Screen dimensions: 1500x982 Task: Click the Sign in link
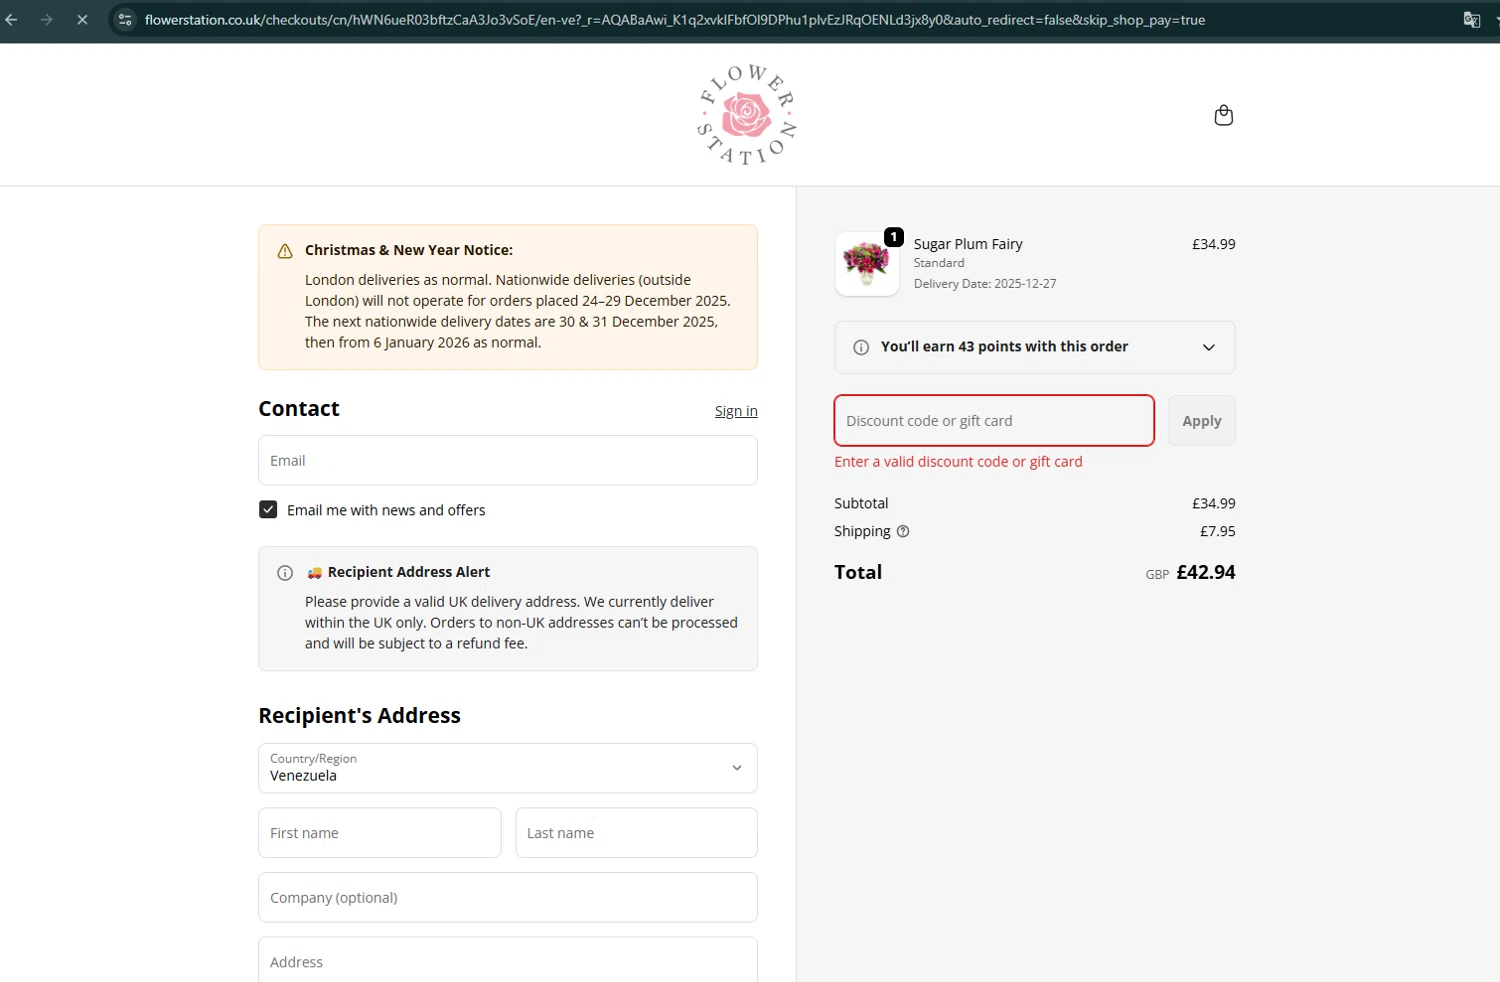pos(736,411)
